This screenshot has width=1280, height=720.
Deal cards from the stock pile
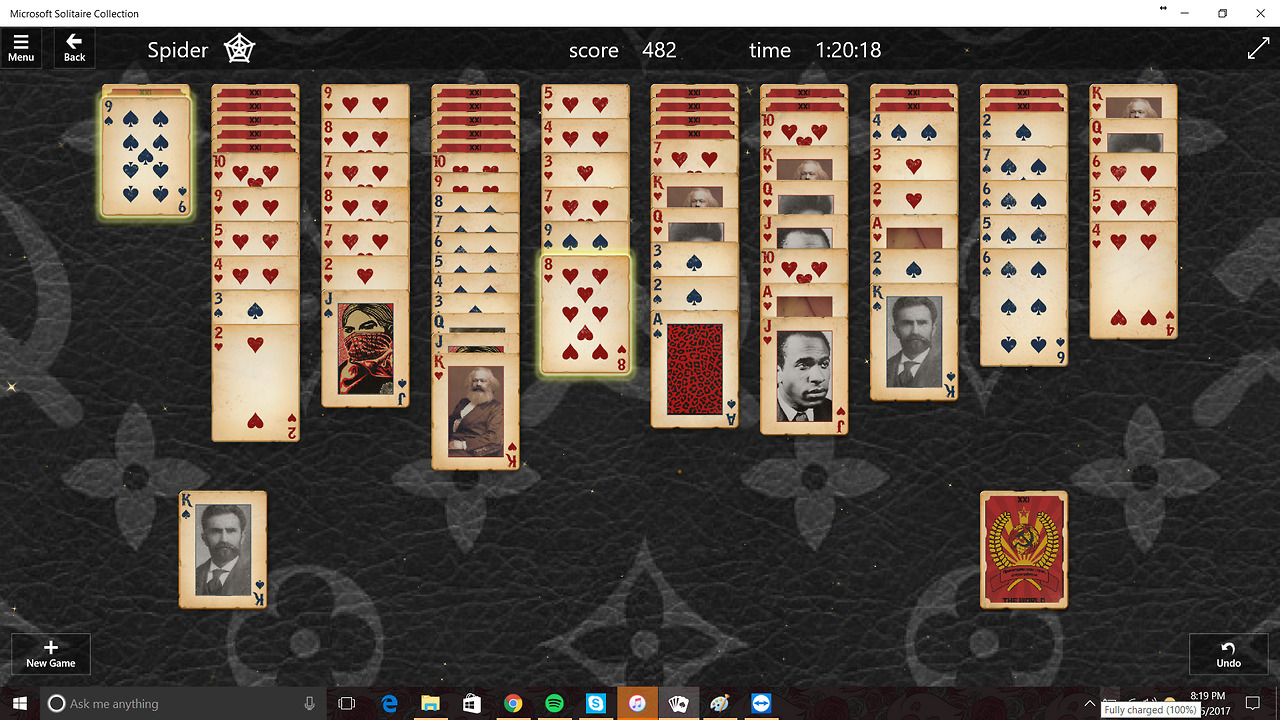coord(1023,549)
